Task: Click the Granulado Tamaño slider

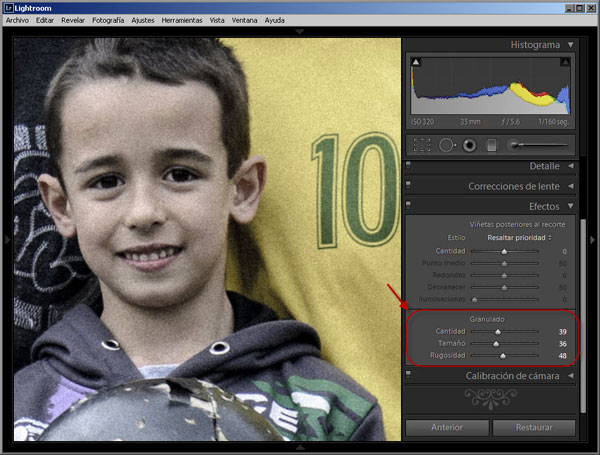Action: pos(504,344)
